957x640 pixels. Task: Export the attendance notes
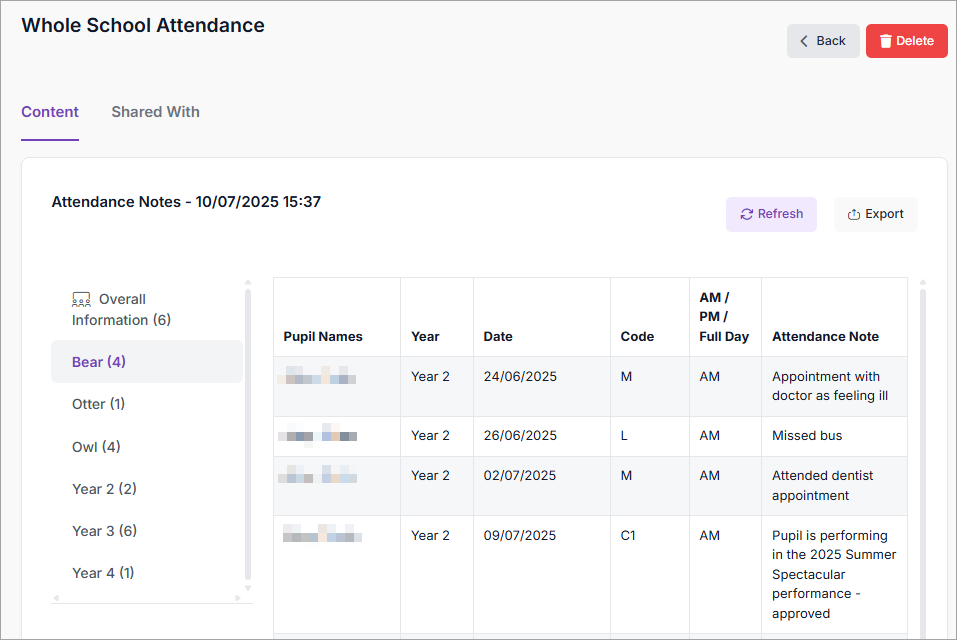pyautogui.click(x=875, y=214)
